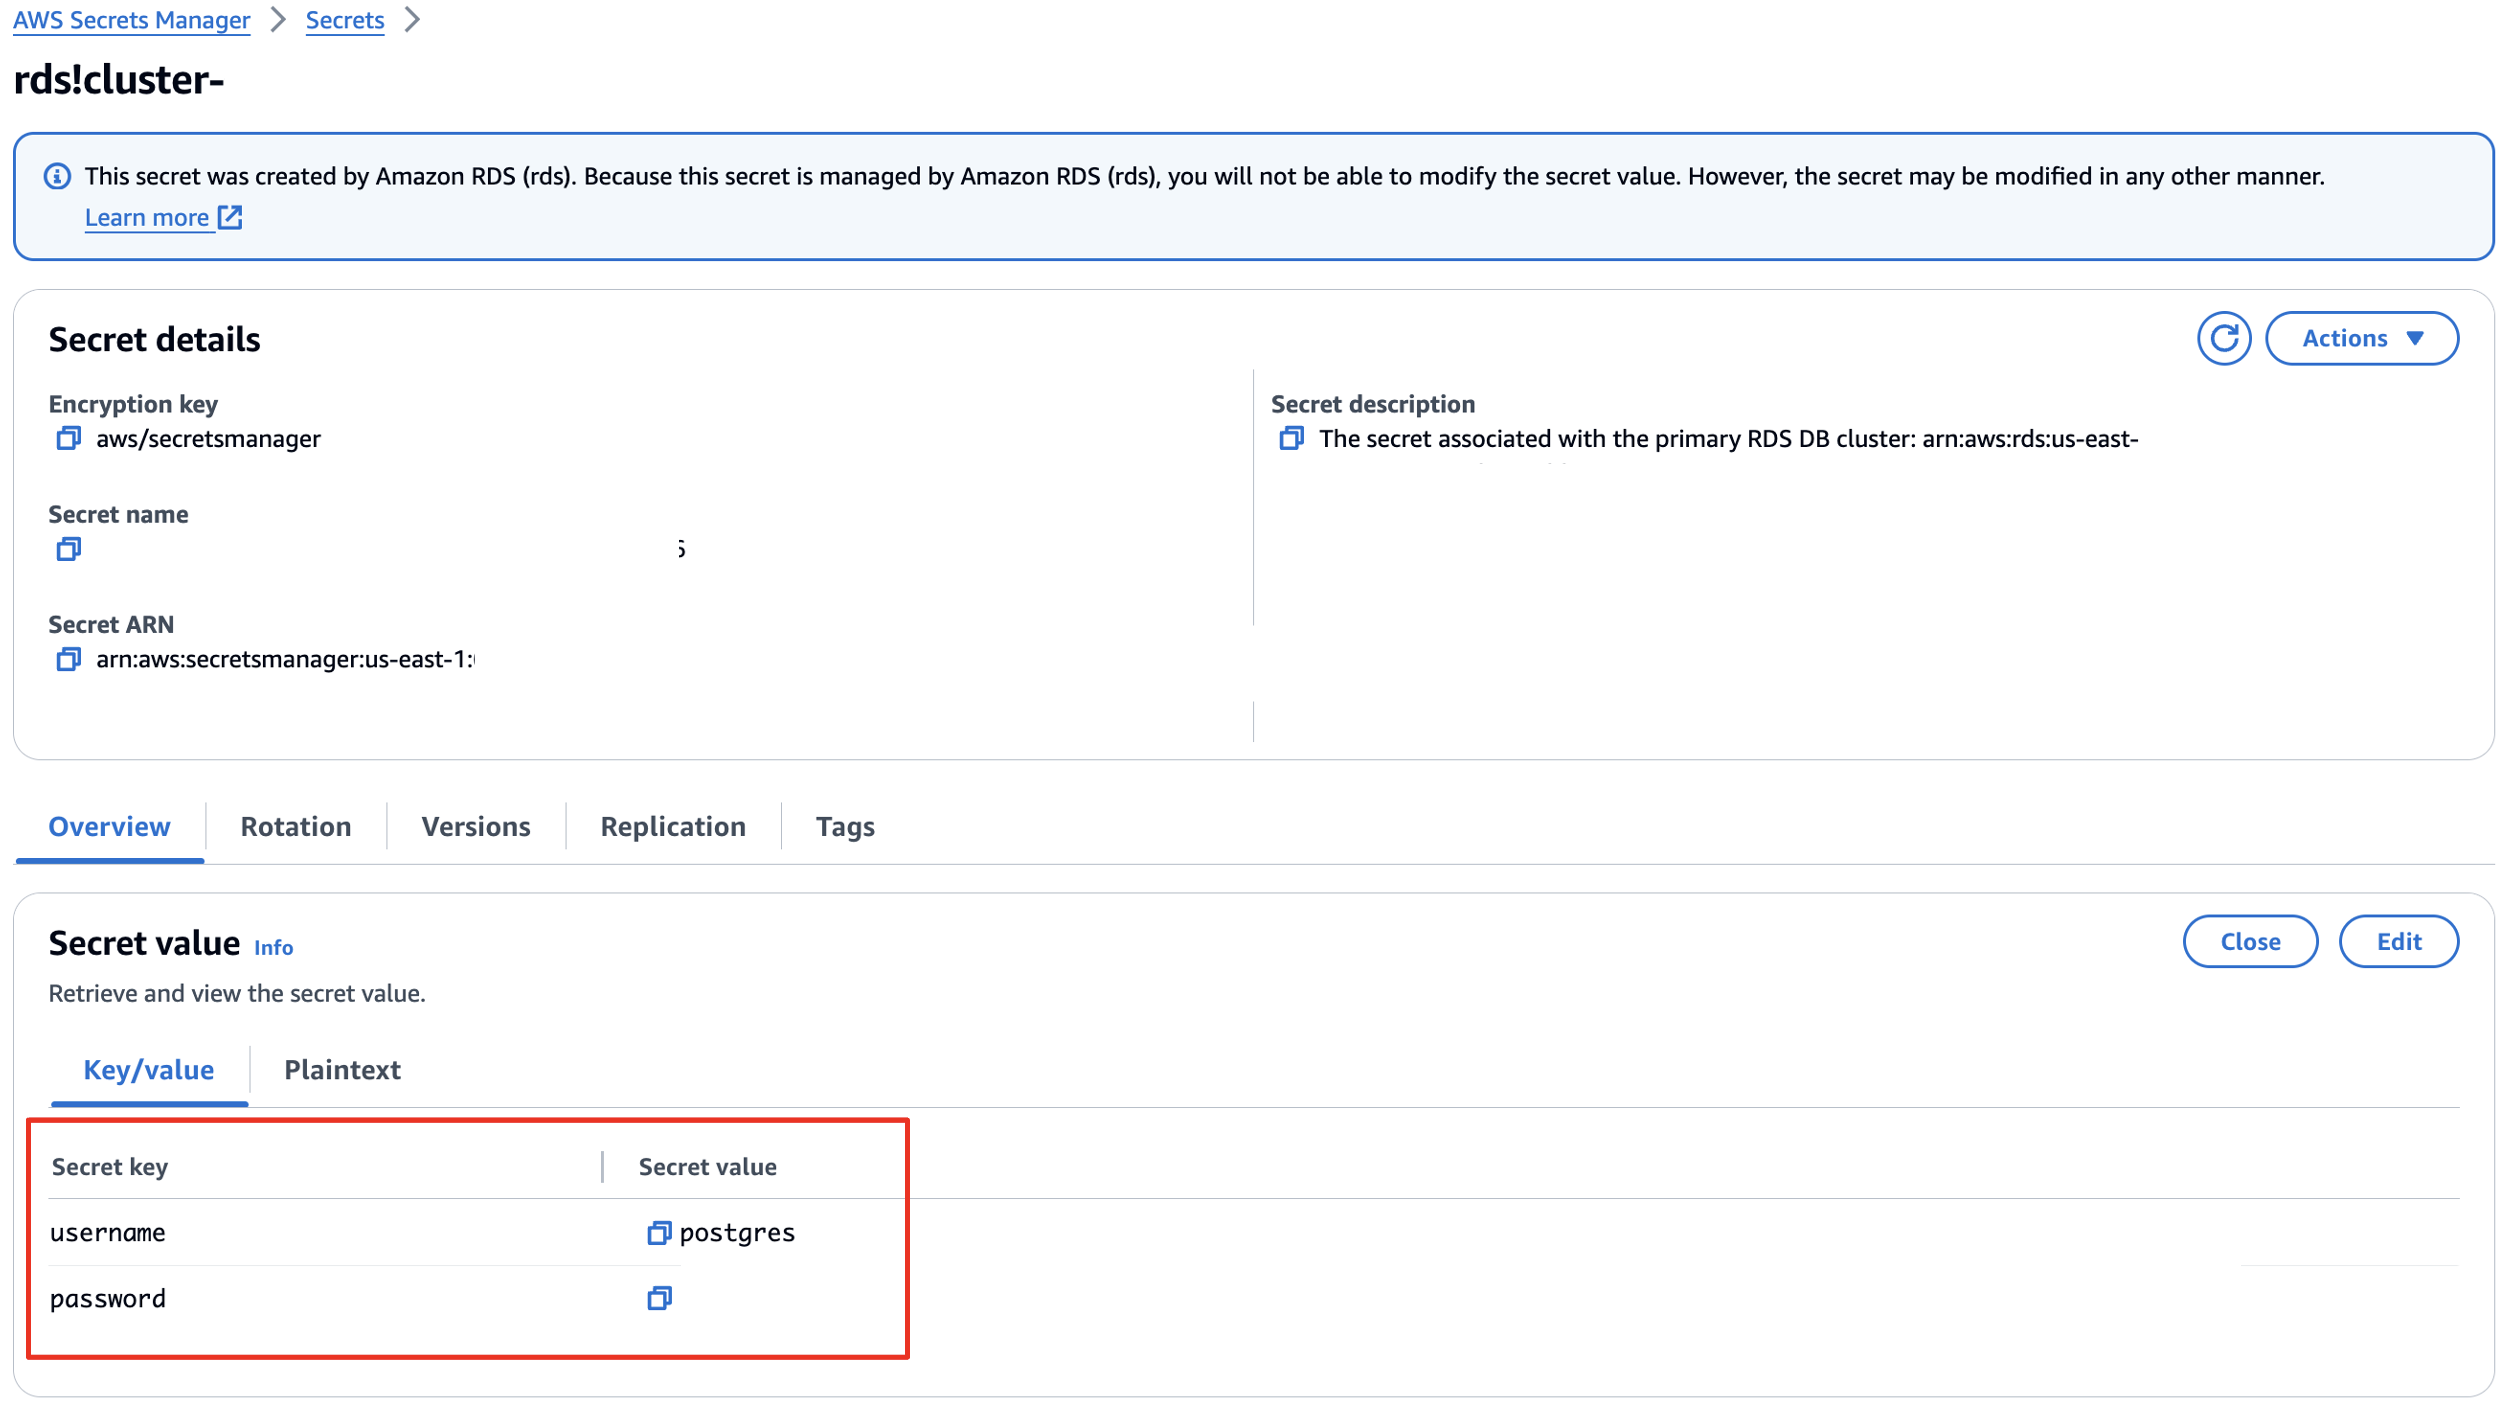Refresh the secret details
Viewport: 2518px width, 1408px height.
point(2223,339)
